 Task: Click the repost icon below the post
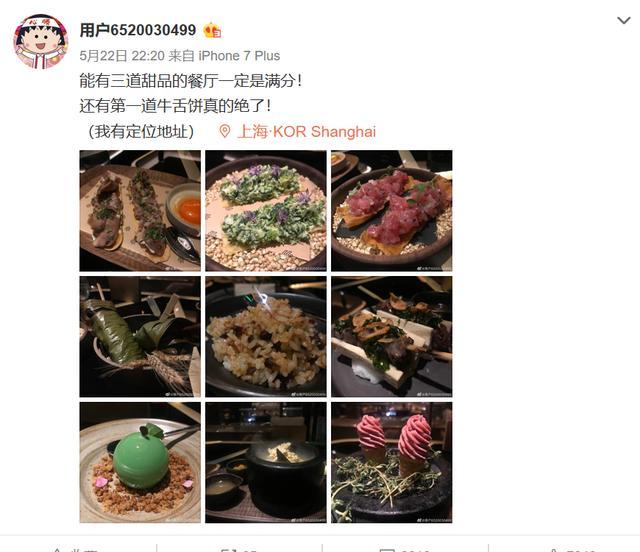(228, 550)
